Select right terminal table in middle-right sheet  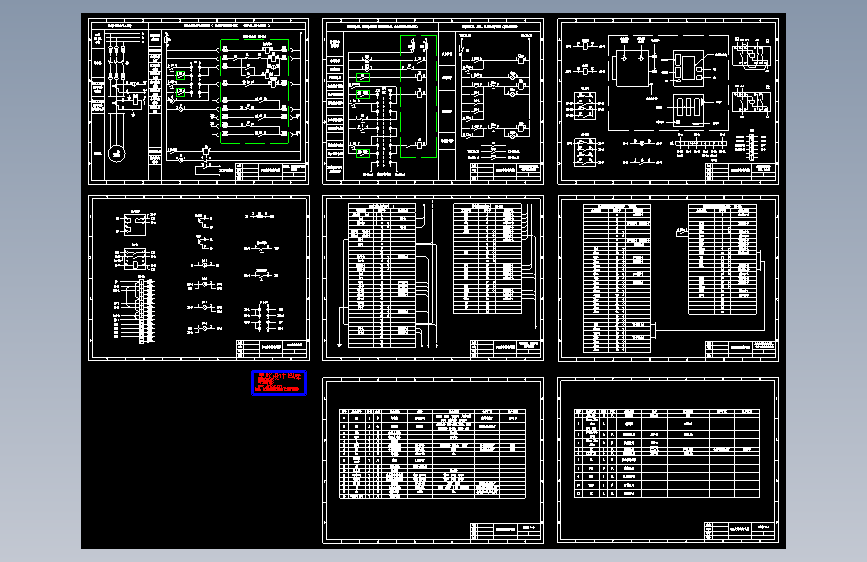click(722, 259)
